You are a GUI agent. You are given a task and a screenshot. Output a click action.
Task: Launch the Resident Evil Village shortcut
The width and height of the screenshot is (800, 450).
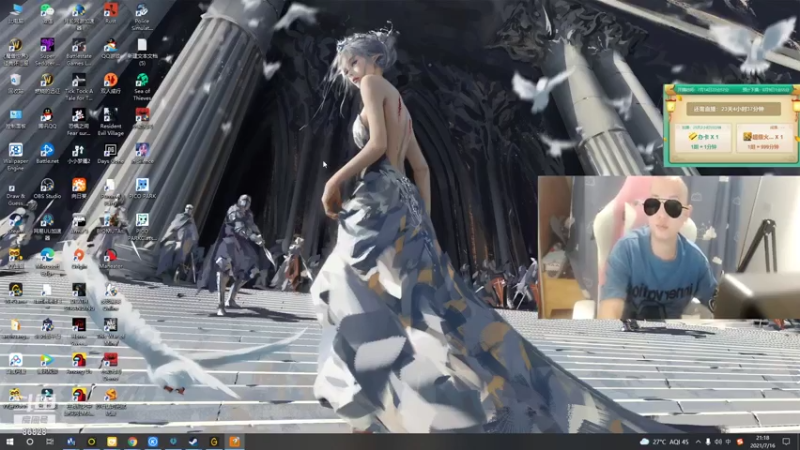pos(110,121)
